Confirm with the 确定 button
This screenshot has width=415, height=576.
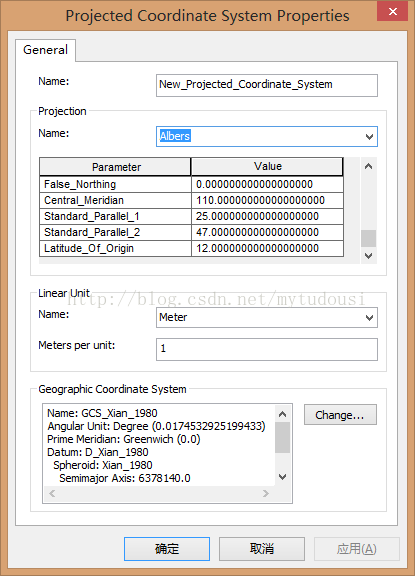tap(167, 549)
